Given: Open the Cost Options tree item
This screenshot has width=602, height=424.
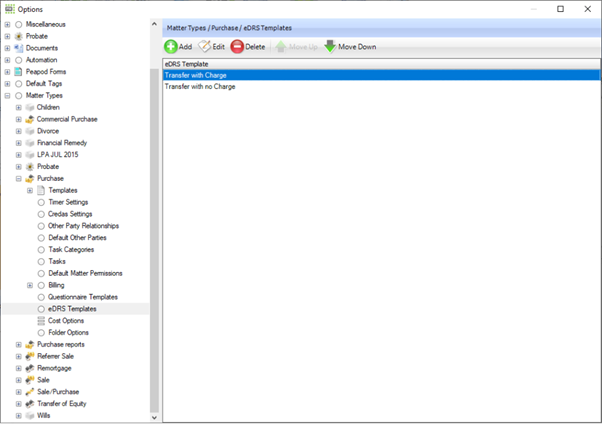Looking at the screenshot, I should (x=66, y=321).
